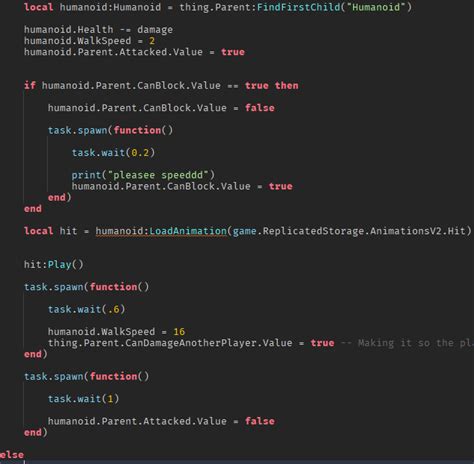Click the 'if humanoid.Parent.CanBlock.Value == true then' line
Screen dimensions: 474x464
point(161,86)
